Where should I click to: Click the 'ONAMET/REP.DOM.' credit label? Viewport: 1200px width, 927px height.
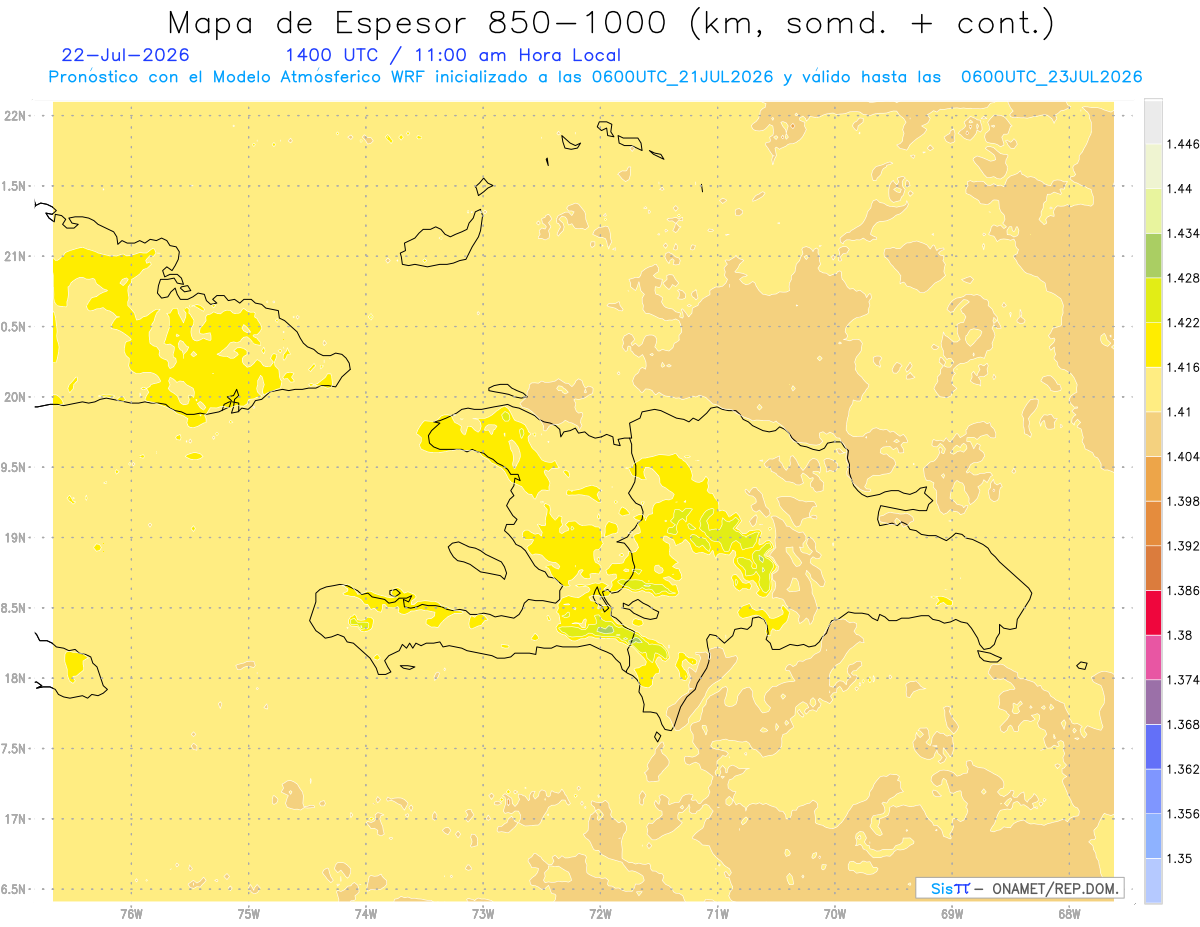pos(1057,888)
